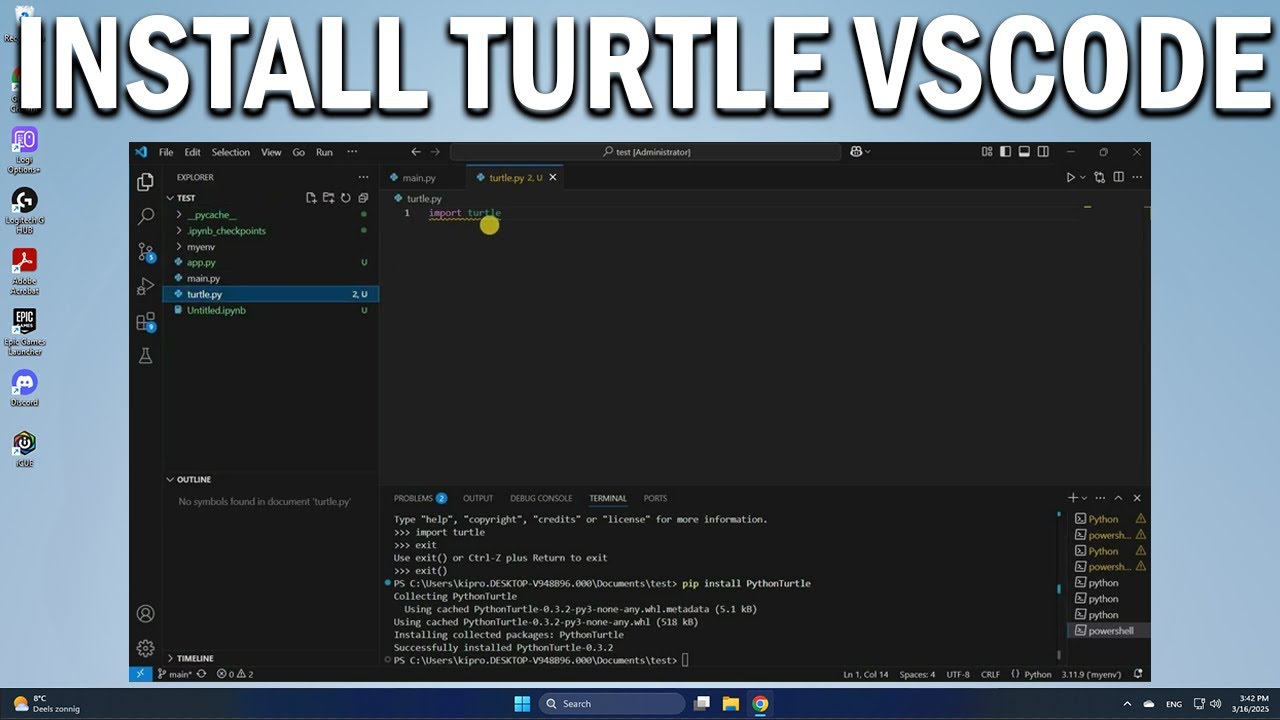Open the Explorer view in the activity bar

tap(146, 181)
